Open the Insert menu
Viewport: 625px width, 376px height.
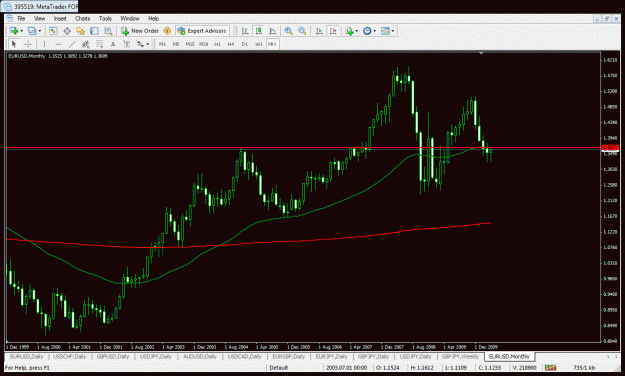pyautogui.click(x=60, y=18)
